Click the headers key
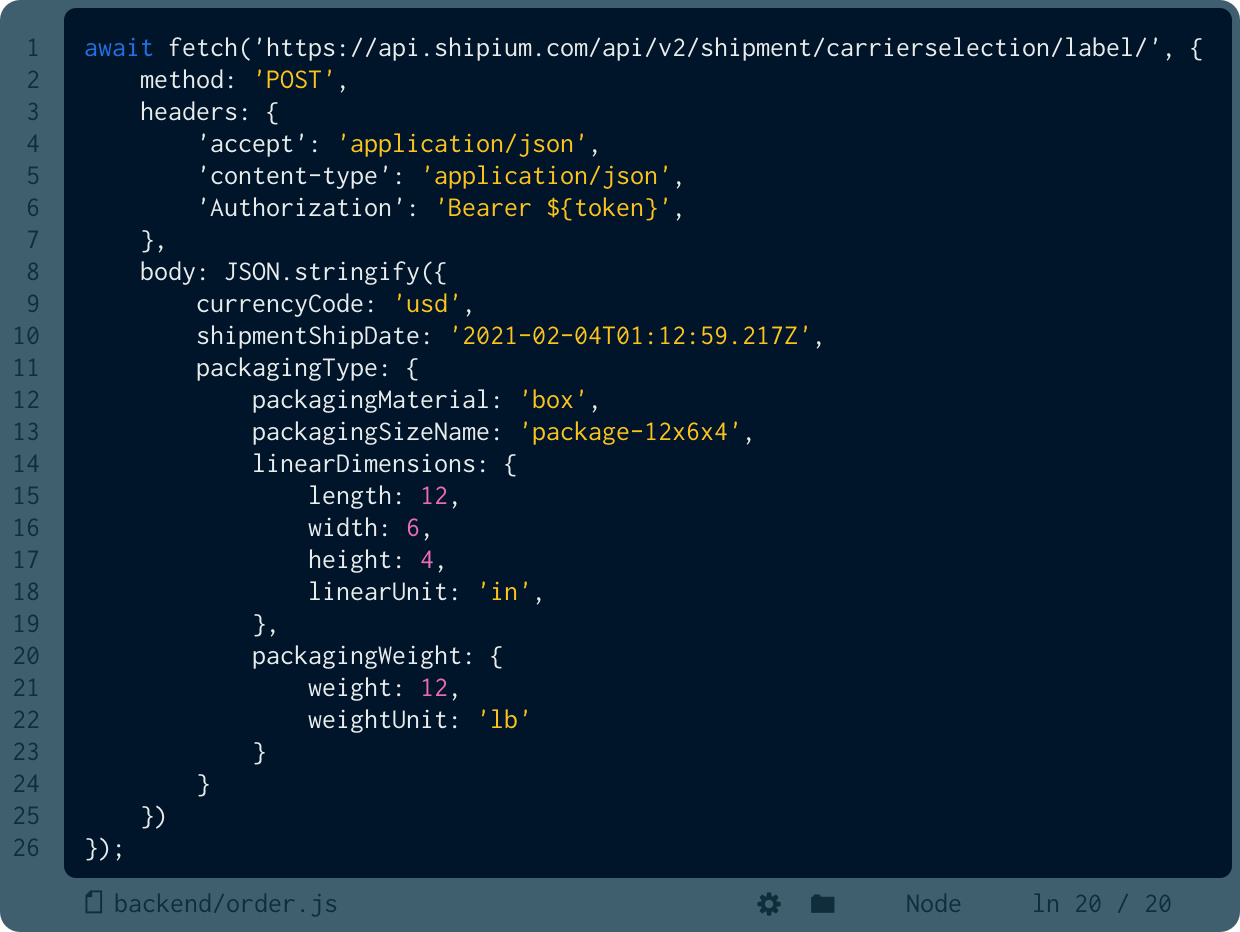1240x932 pixels. [x=189, y=112]
